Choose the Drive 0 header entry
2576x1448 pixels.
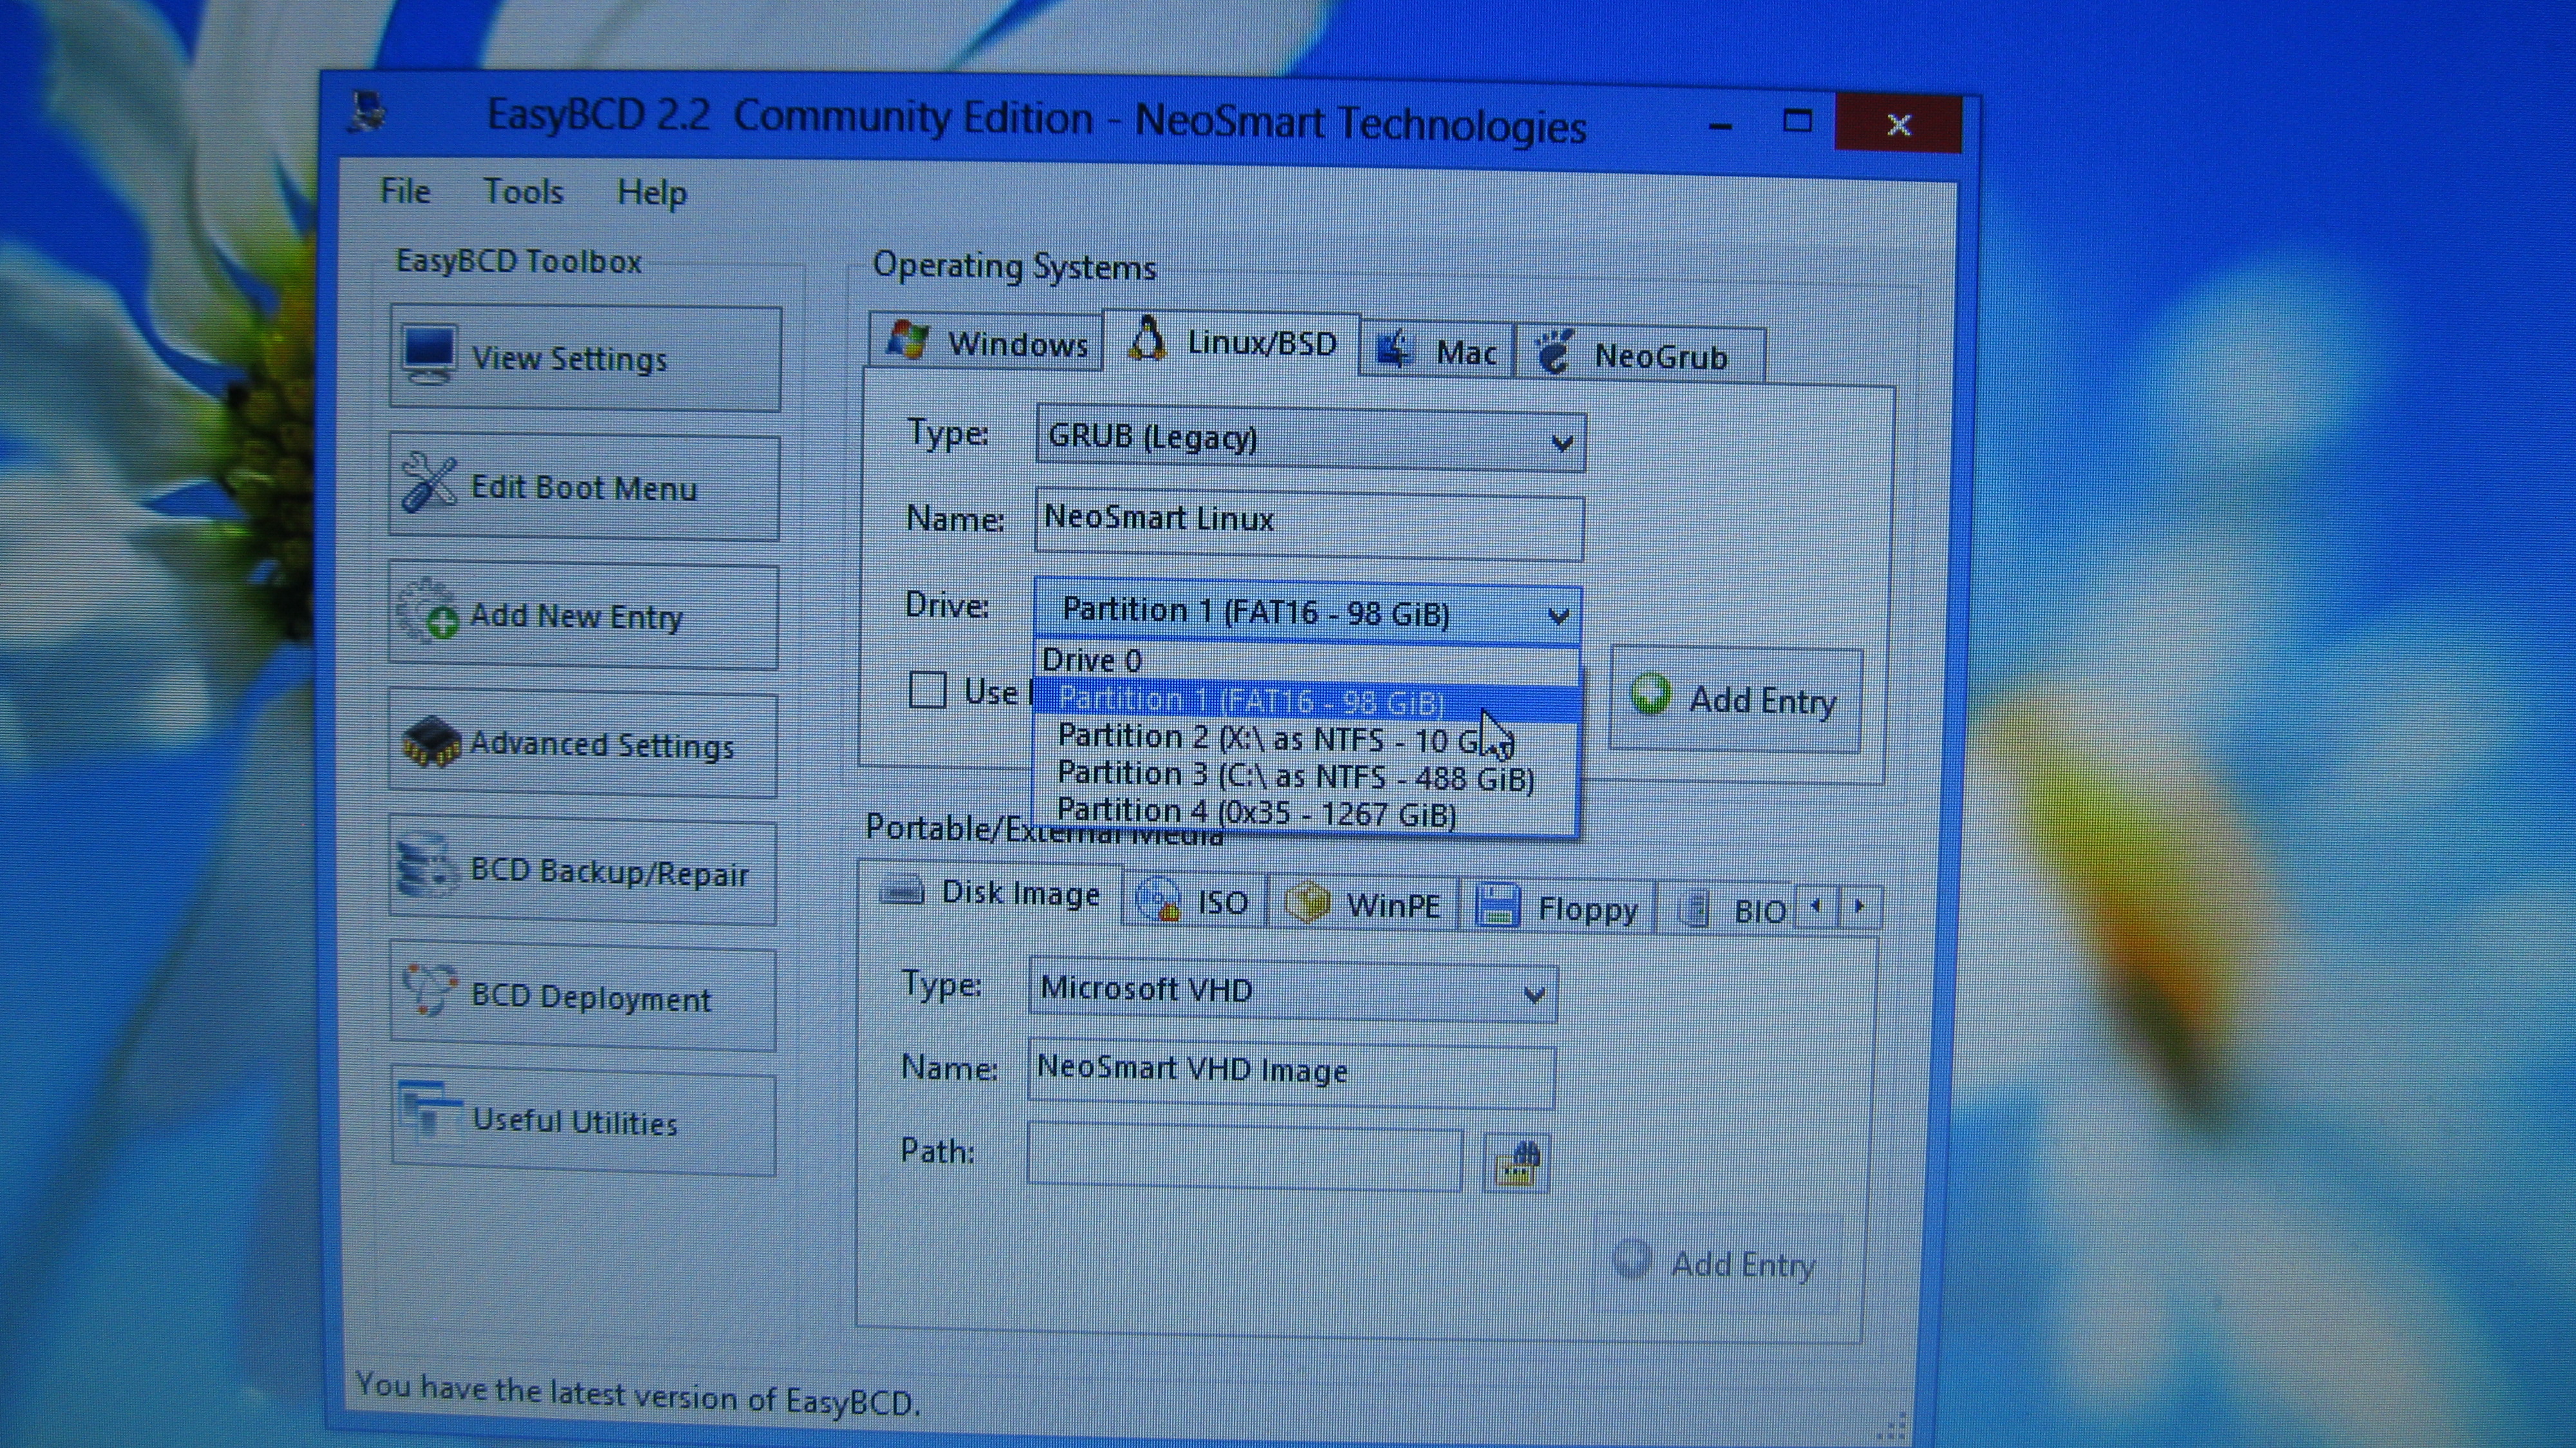1306,661
